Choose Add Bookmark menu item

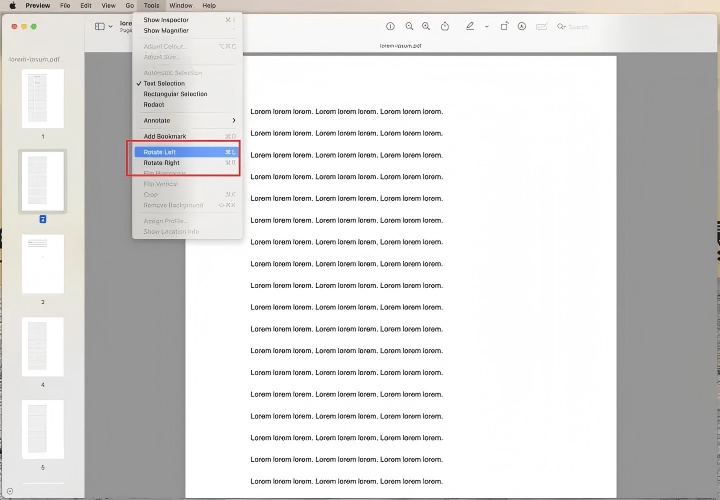coord(187,136)
